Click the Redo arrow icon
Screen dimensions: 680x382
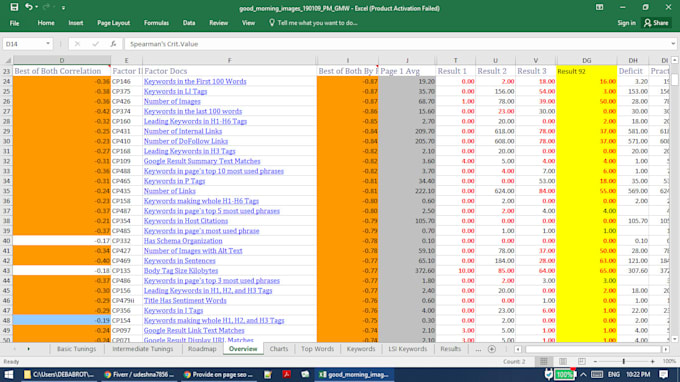point(46,7)
